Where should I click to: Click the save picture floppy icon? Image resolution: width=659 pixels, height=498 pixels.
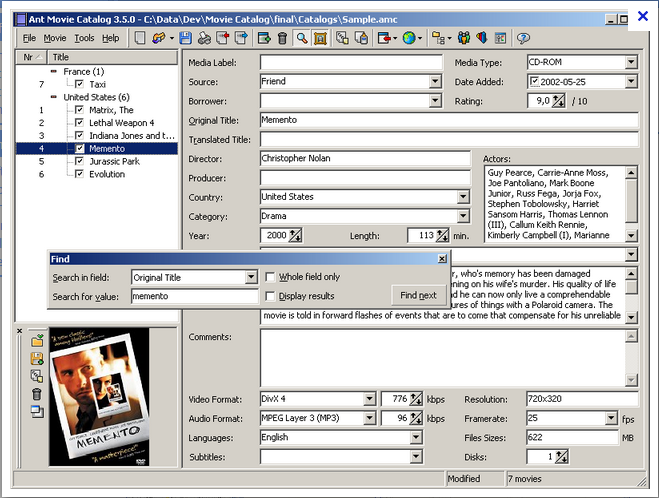[x=37, y=358]
